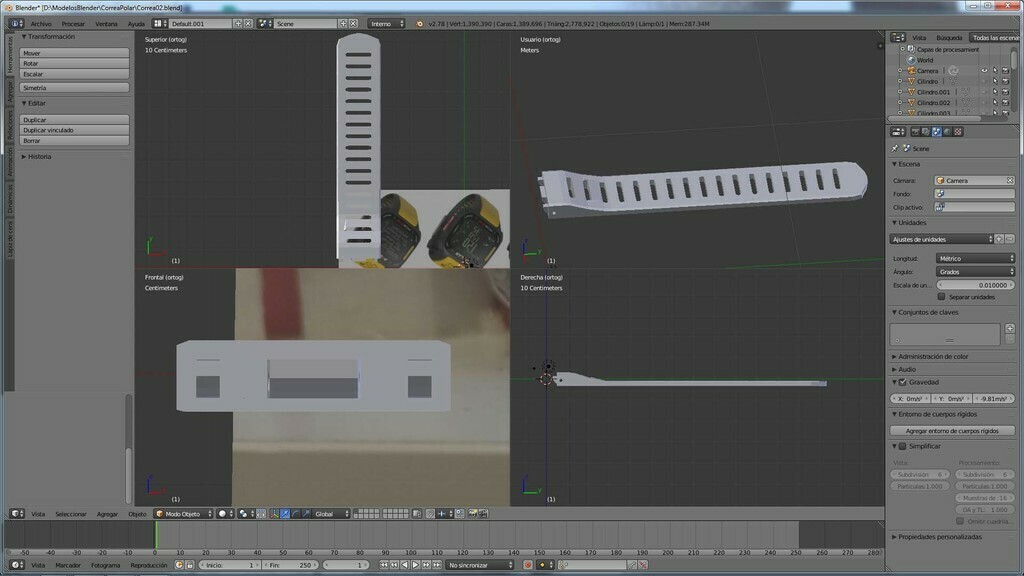The image size is (1024, 576).
Task: Click Mover button
Action: [x=74, y=53]
